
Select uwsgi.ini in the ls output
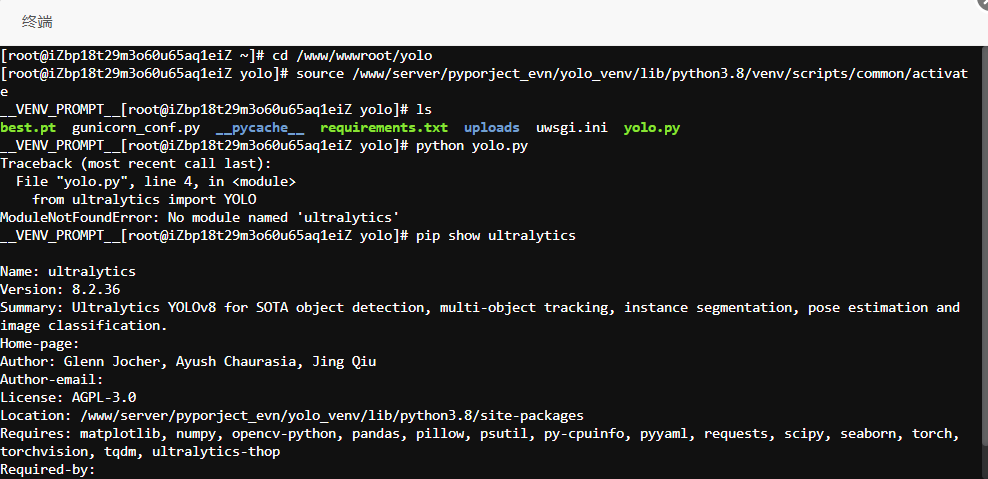[572, 128]
